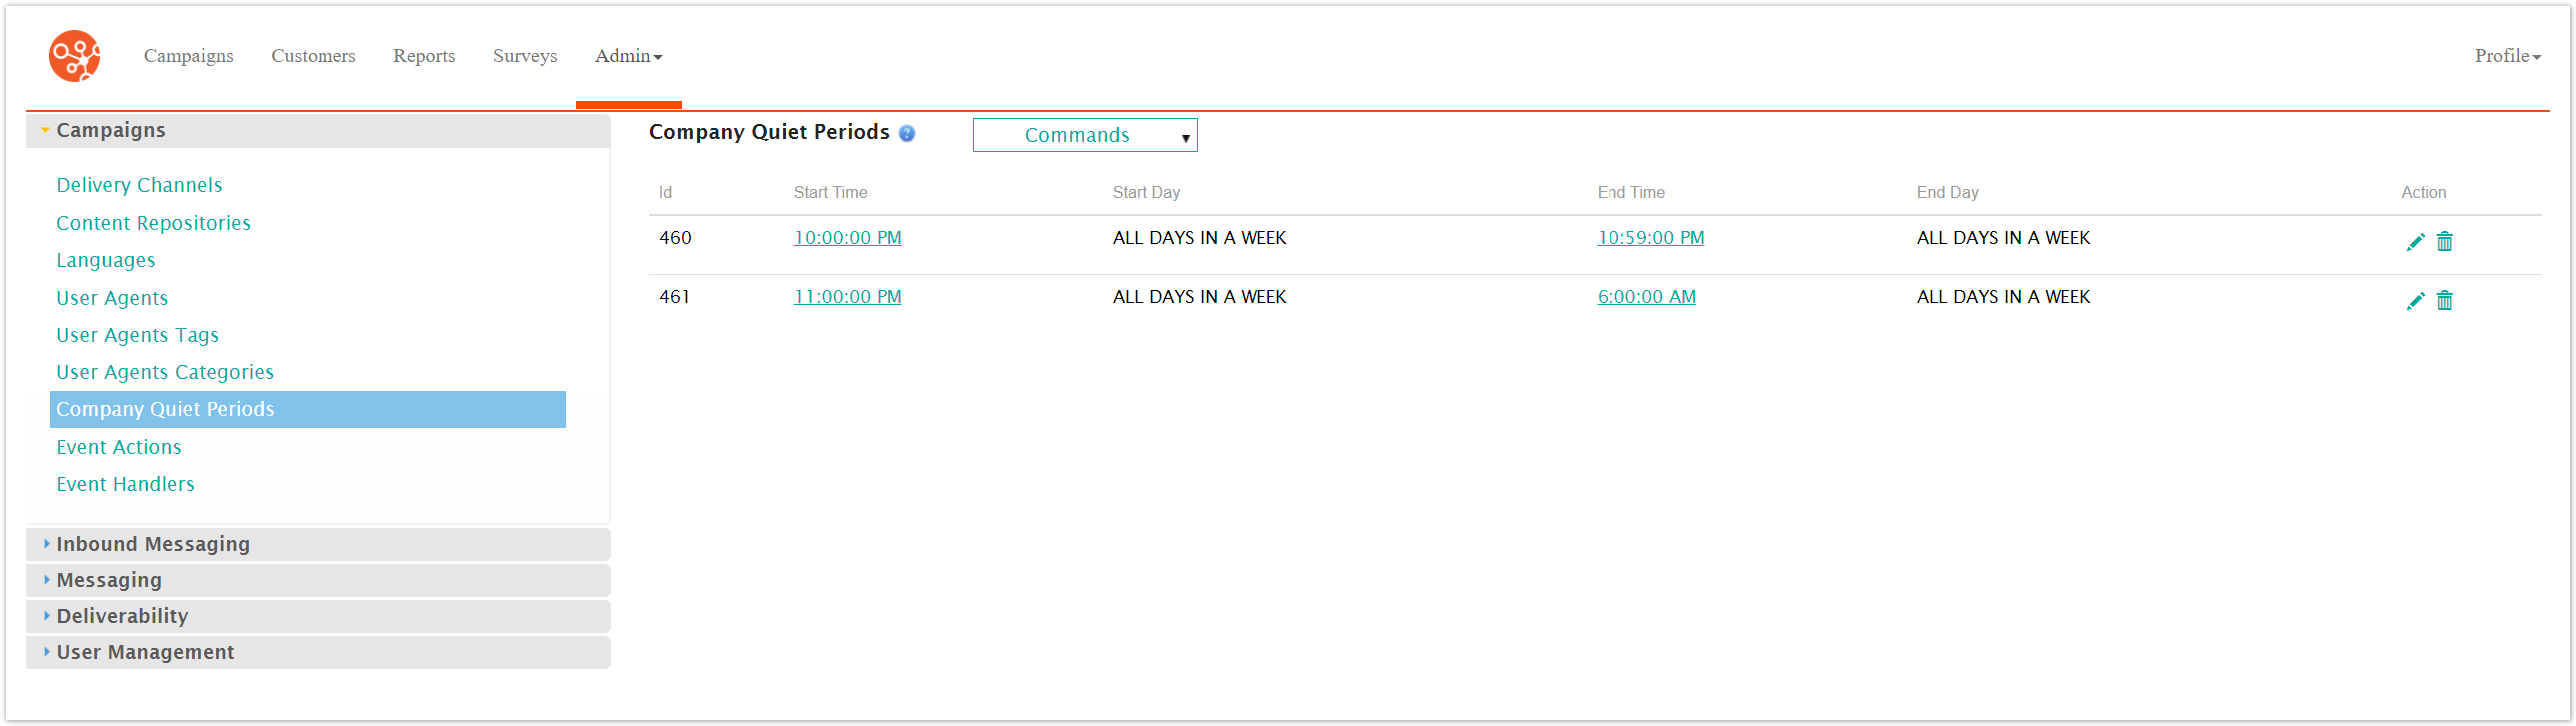Open Delivery Channels in the sidebar
The height and width of the screenshot is (726, 2576).
tap(139, 185)
